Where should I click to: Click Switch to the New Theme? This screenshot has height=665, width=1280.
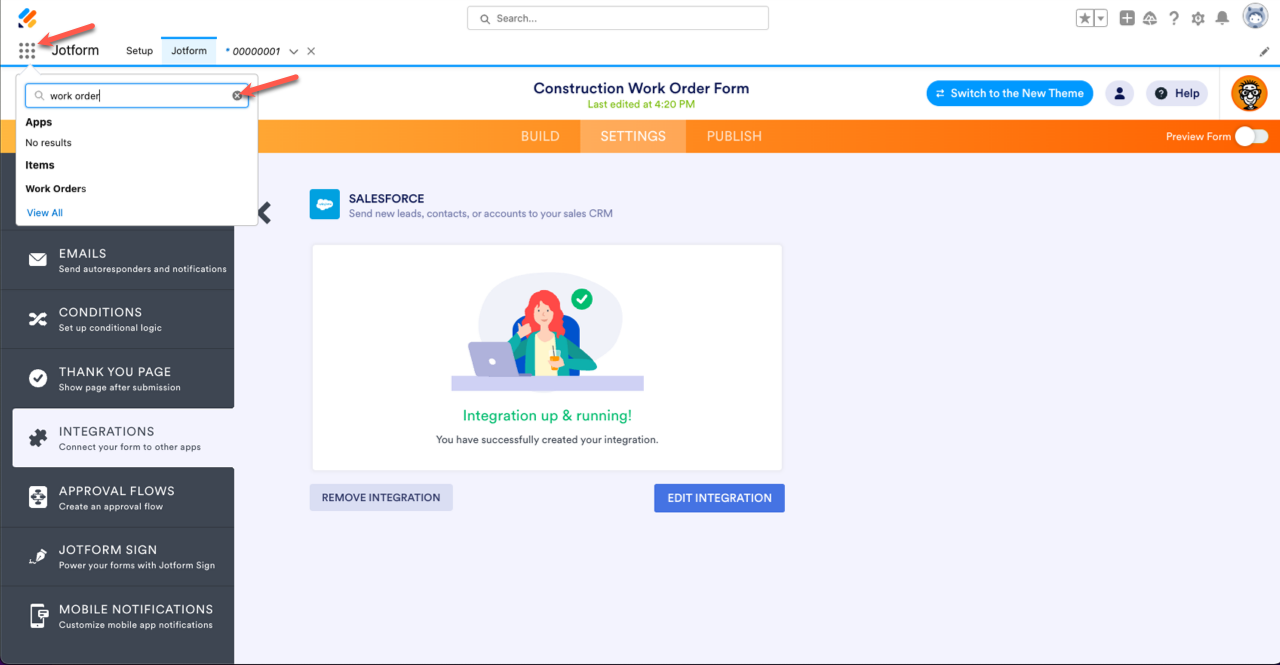[x=1010, y=93]
